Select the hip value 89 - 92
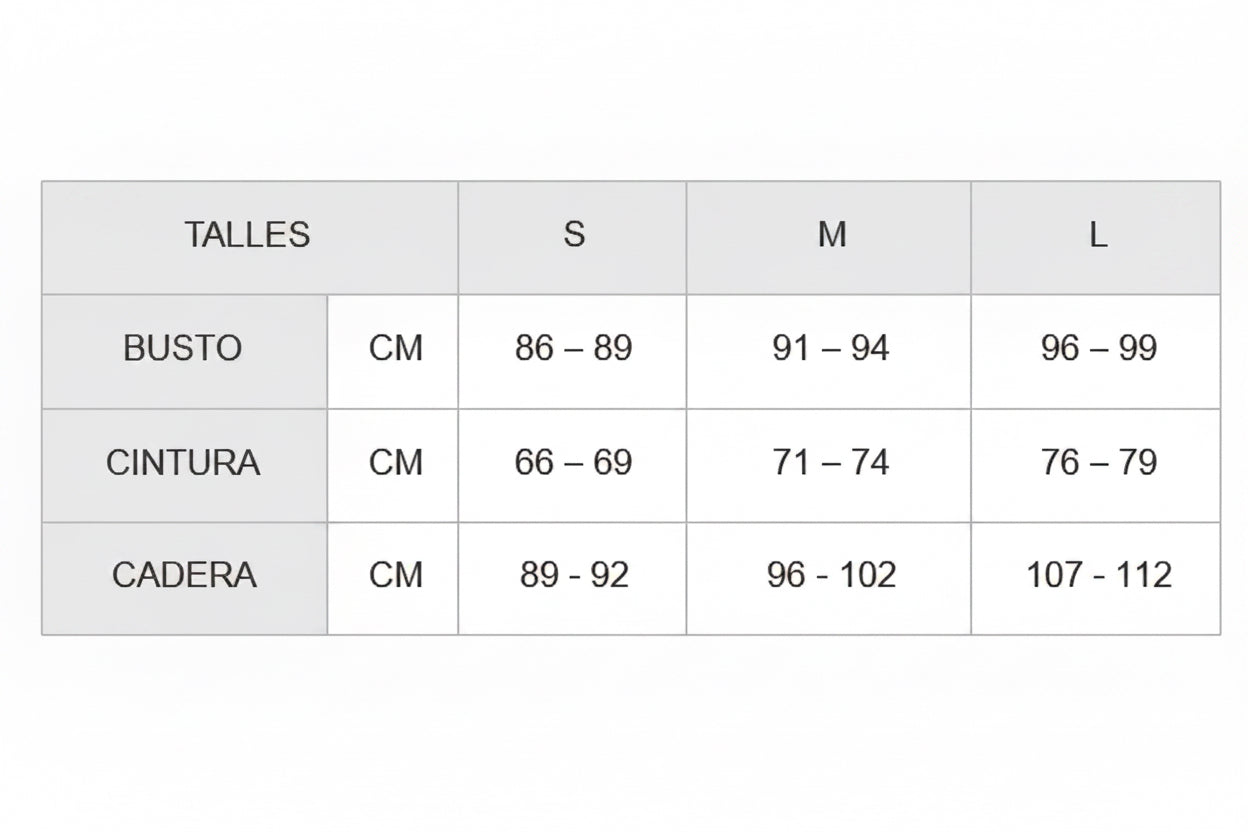Screen dimensions: 1248x832 click(x=572, y=578)
